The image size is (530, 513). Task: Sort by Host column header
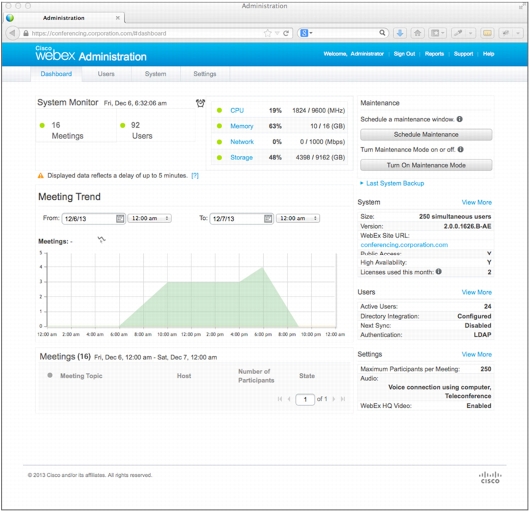pyautogui.click(x=184, y=375)
